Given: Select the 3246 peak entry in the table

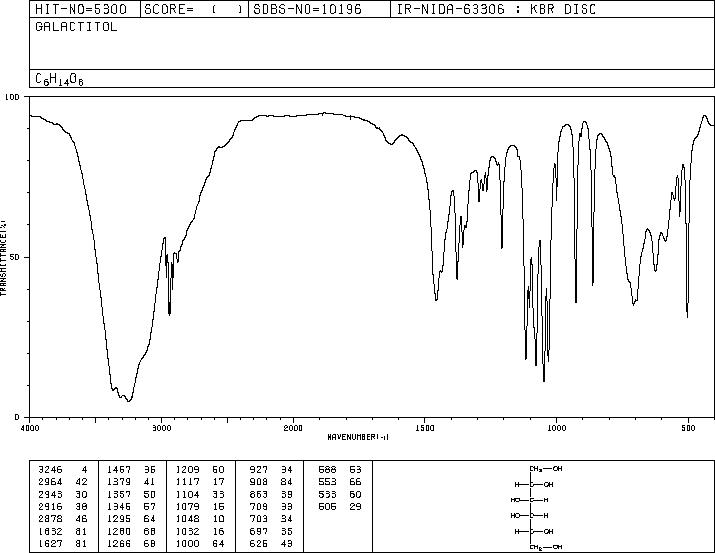Looking at the screenshot, I should coord(63,469).
